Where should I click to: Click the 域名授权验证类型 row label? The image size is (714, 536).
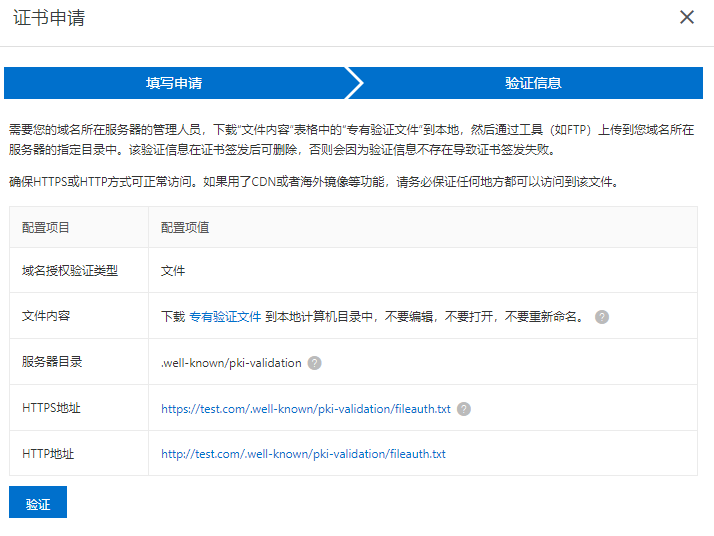click(70, 271)
